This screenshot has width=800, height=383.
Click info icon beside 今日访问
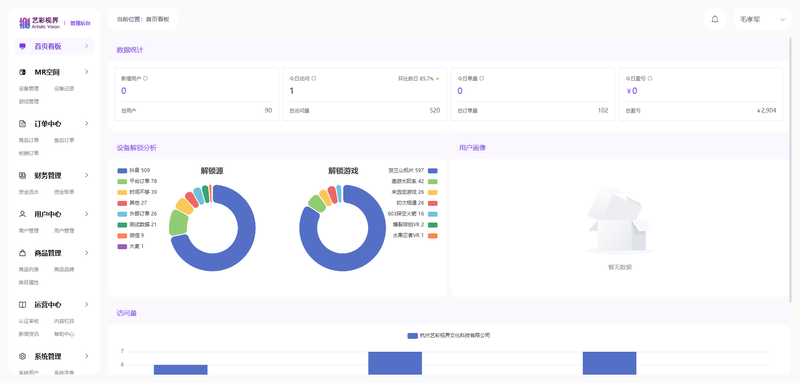pyautogui.click(x=313, y=79)
